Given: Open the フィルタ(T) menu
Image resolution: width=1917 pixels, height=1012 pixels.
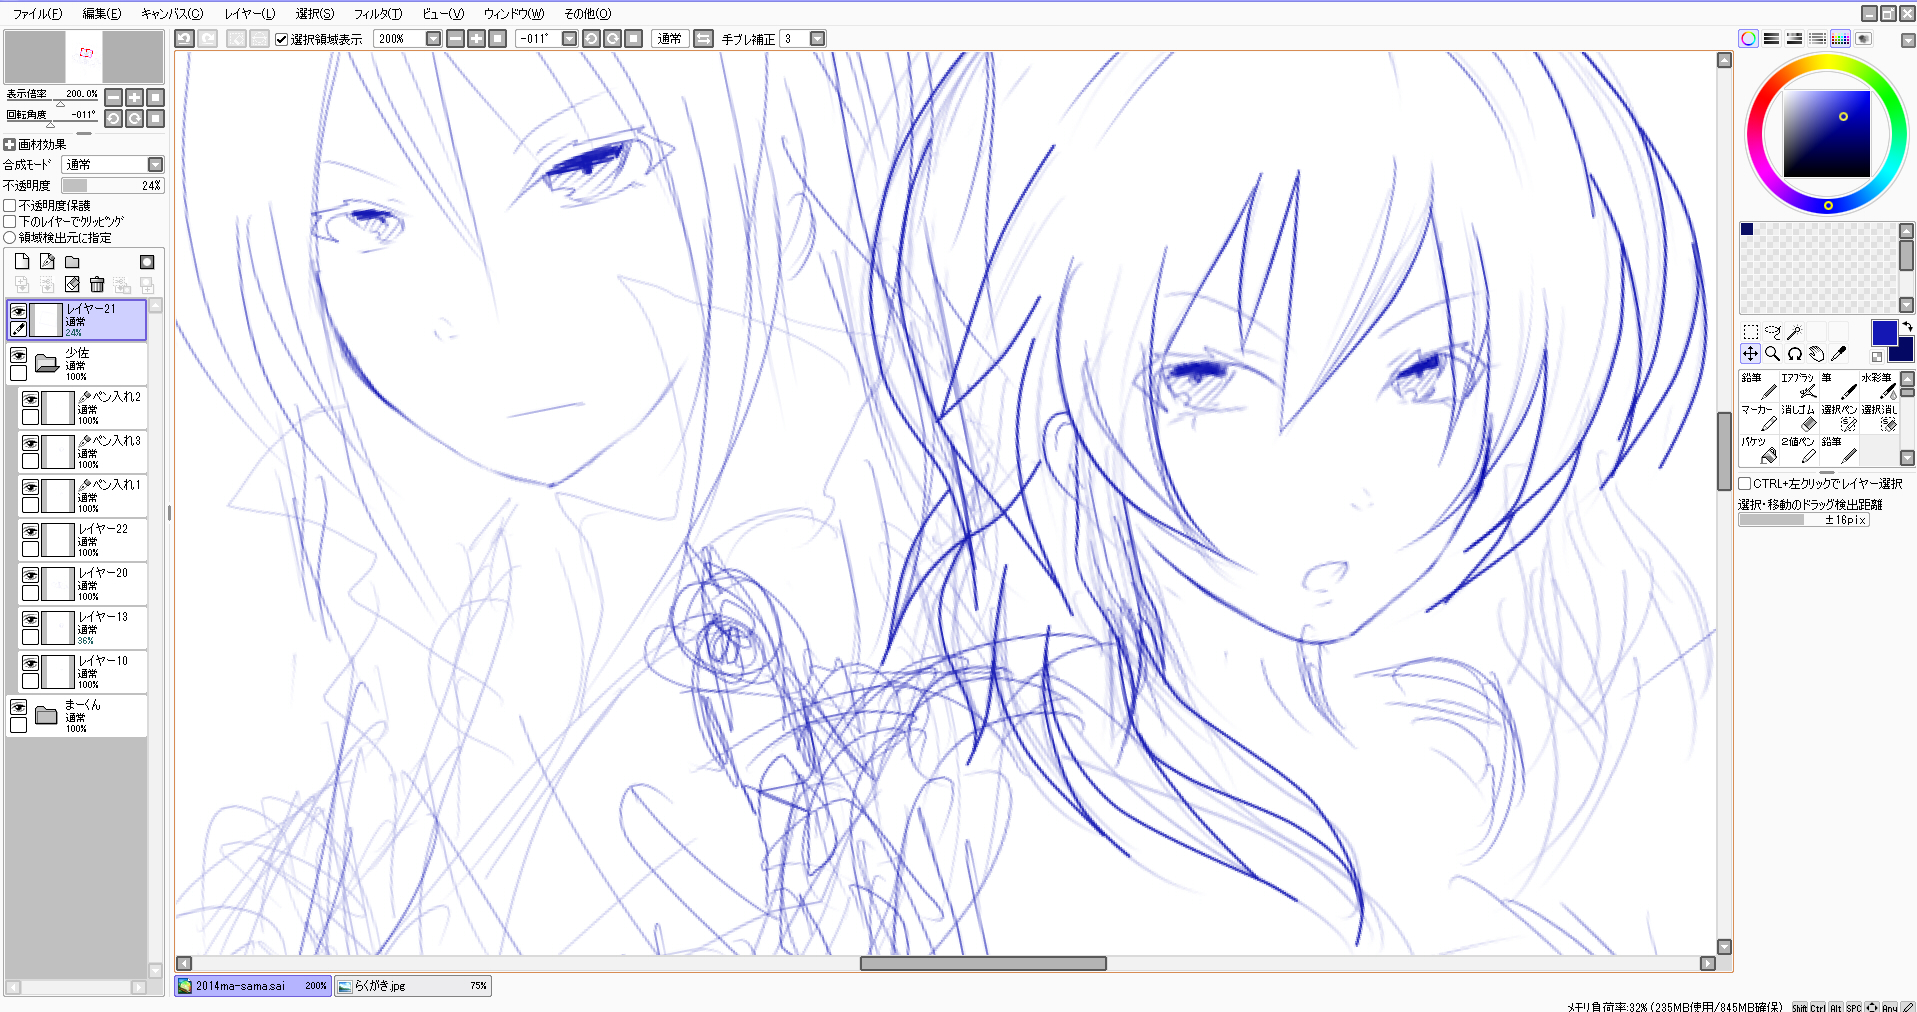Looking at the screenshot, I should click(377, 14).
